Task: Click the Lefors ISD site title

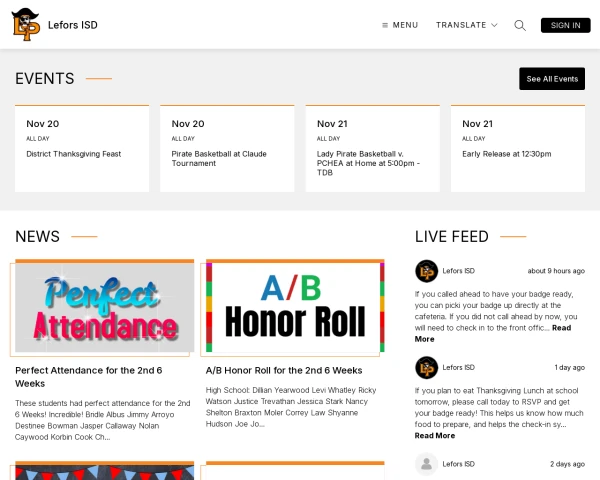Action: coord(73,25)
